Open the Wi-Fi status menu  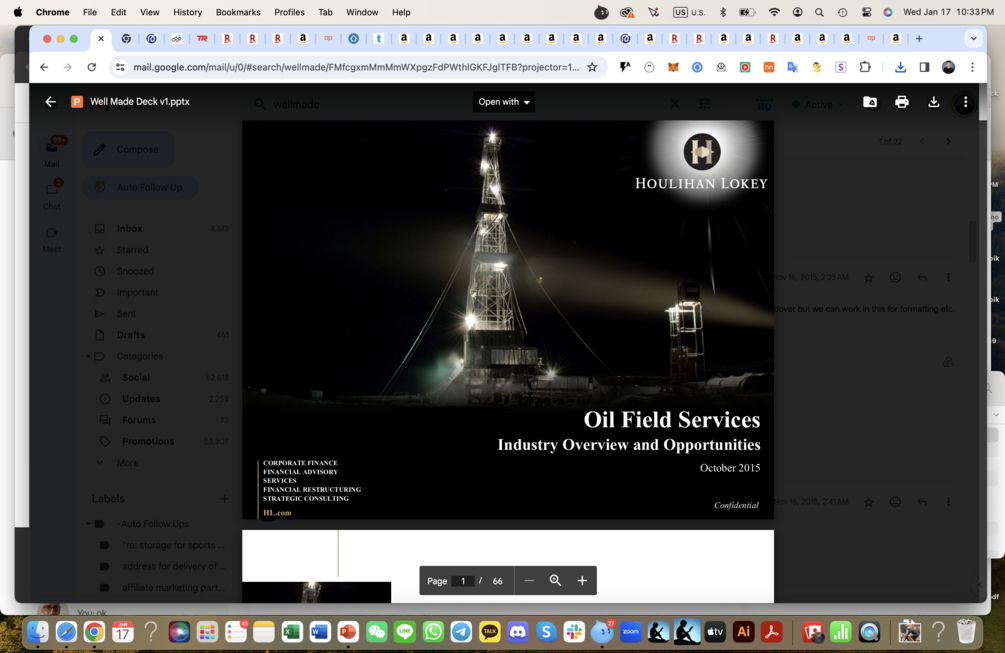pos(774,12)
